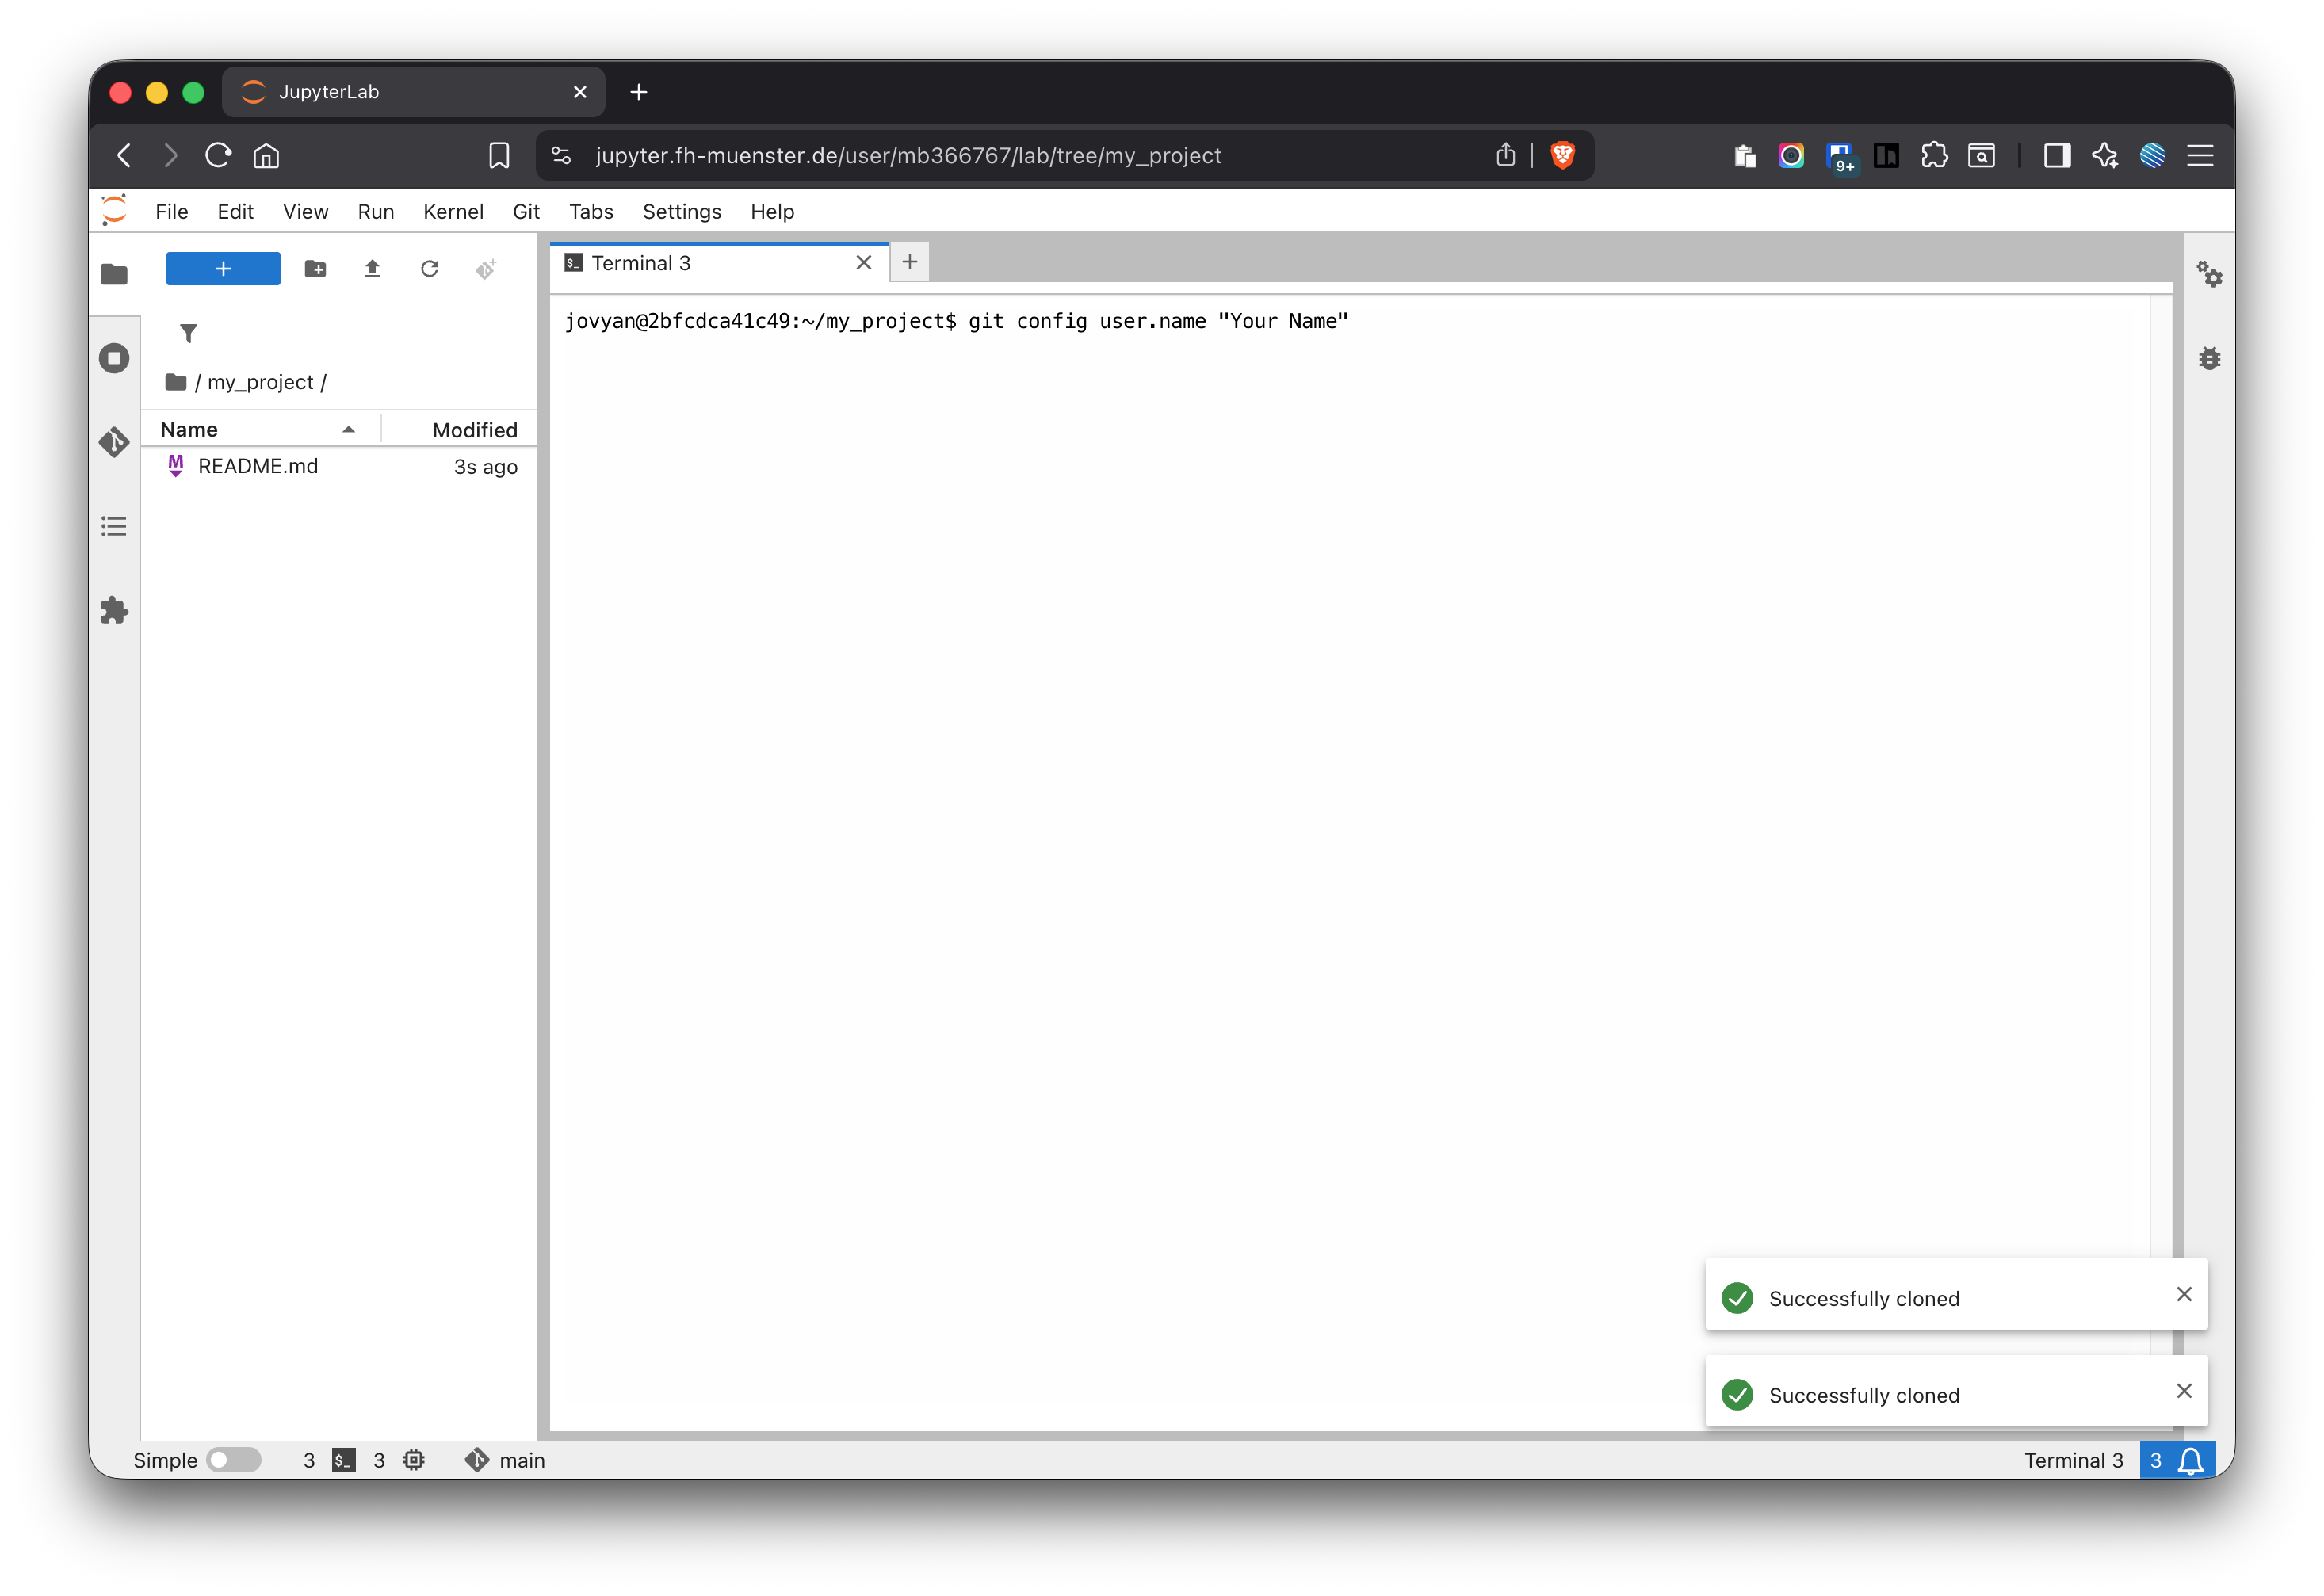
Task: Open the Git sidebar panel
Action: [x=114, y=442]
